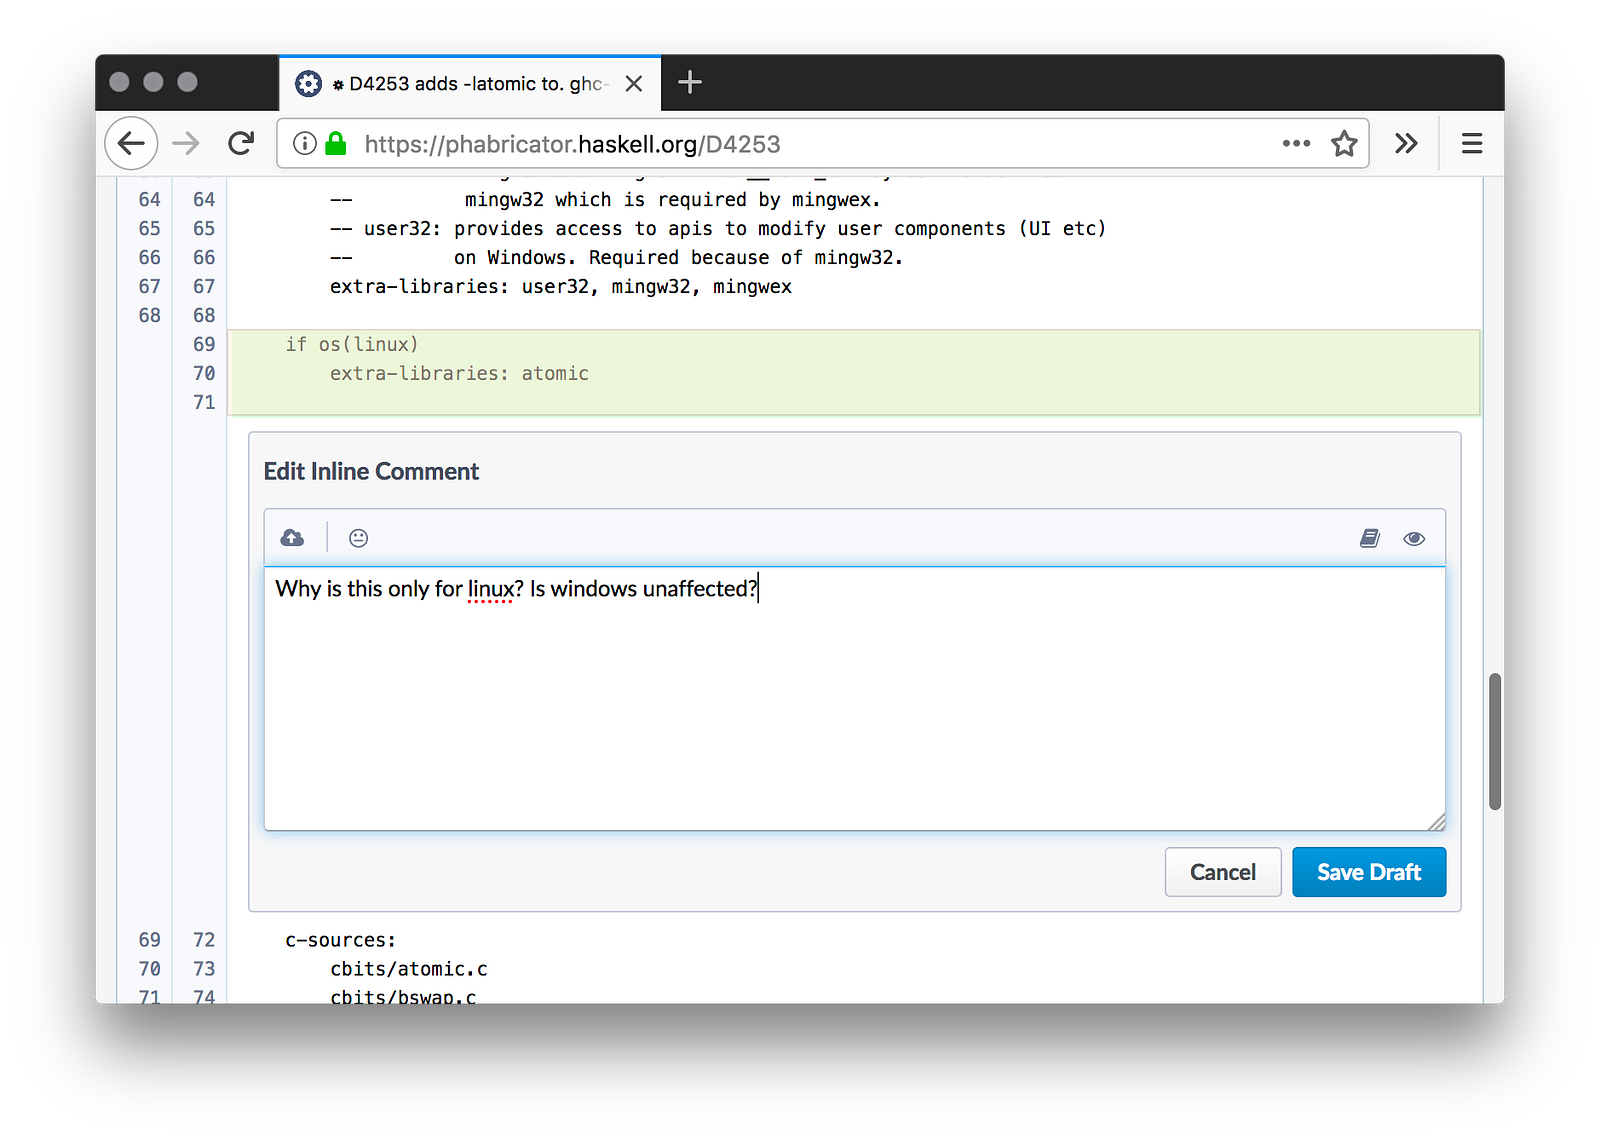Select new line number 69
Image resolution: width=1600 pixels, height=1140 pixels.
click(x=204, y=344)
